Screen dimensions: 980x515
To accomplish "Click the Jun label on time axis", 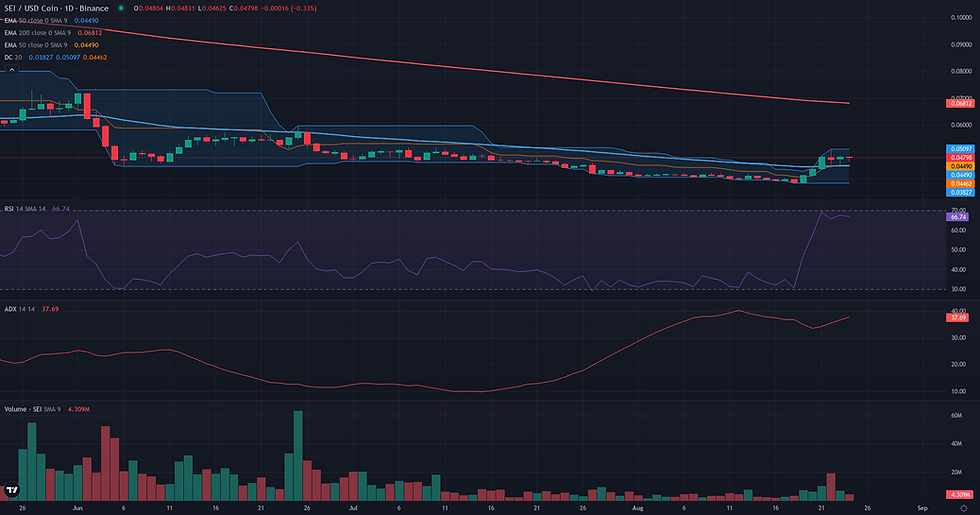I will coord(78,508).
